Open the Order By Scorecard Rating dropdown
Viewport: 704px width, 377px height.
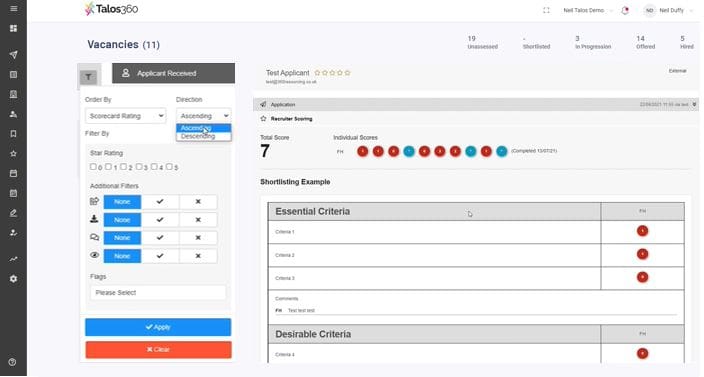(126, 116)
